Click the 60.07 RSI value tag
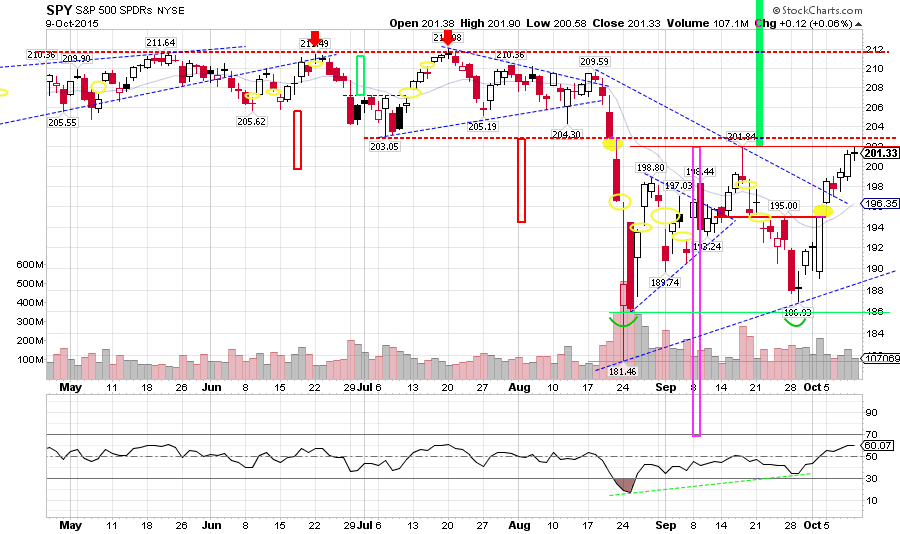Viewport: 900px width, 534px height. click(x=878, y=446)
